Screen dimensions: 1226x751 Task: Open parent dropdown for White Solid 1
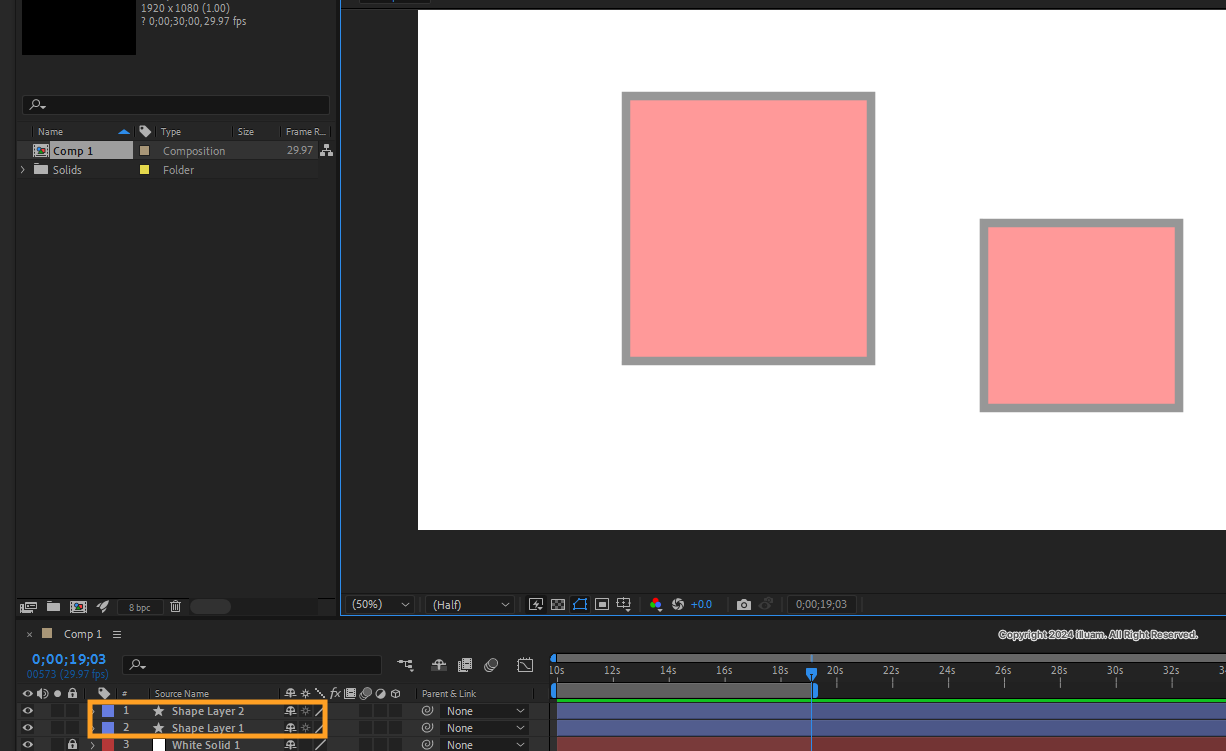[x=484, y=745]
